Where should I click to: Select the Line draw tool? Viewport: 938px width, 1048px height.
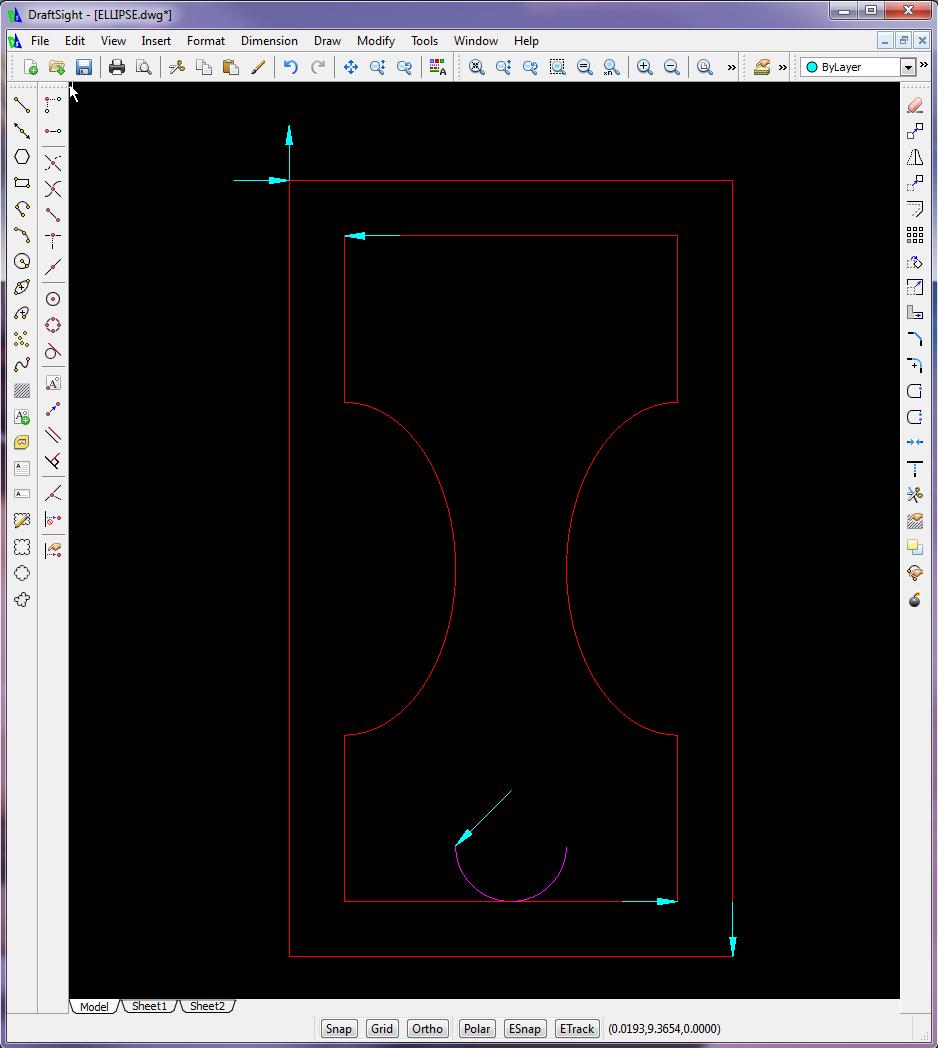tap(22, 105)
